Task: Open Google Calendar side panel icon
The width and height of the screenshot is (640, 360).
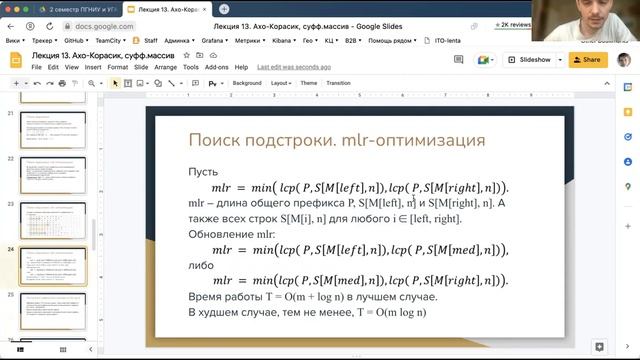Action: coord(628,87)
